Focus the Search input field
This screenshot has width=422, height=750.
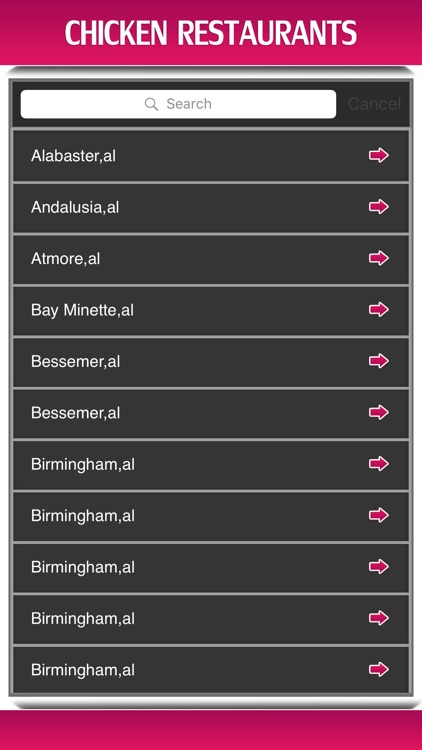coord(178,104)
